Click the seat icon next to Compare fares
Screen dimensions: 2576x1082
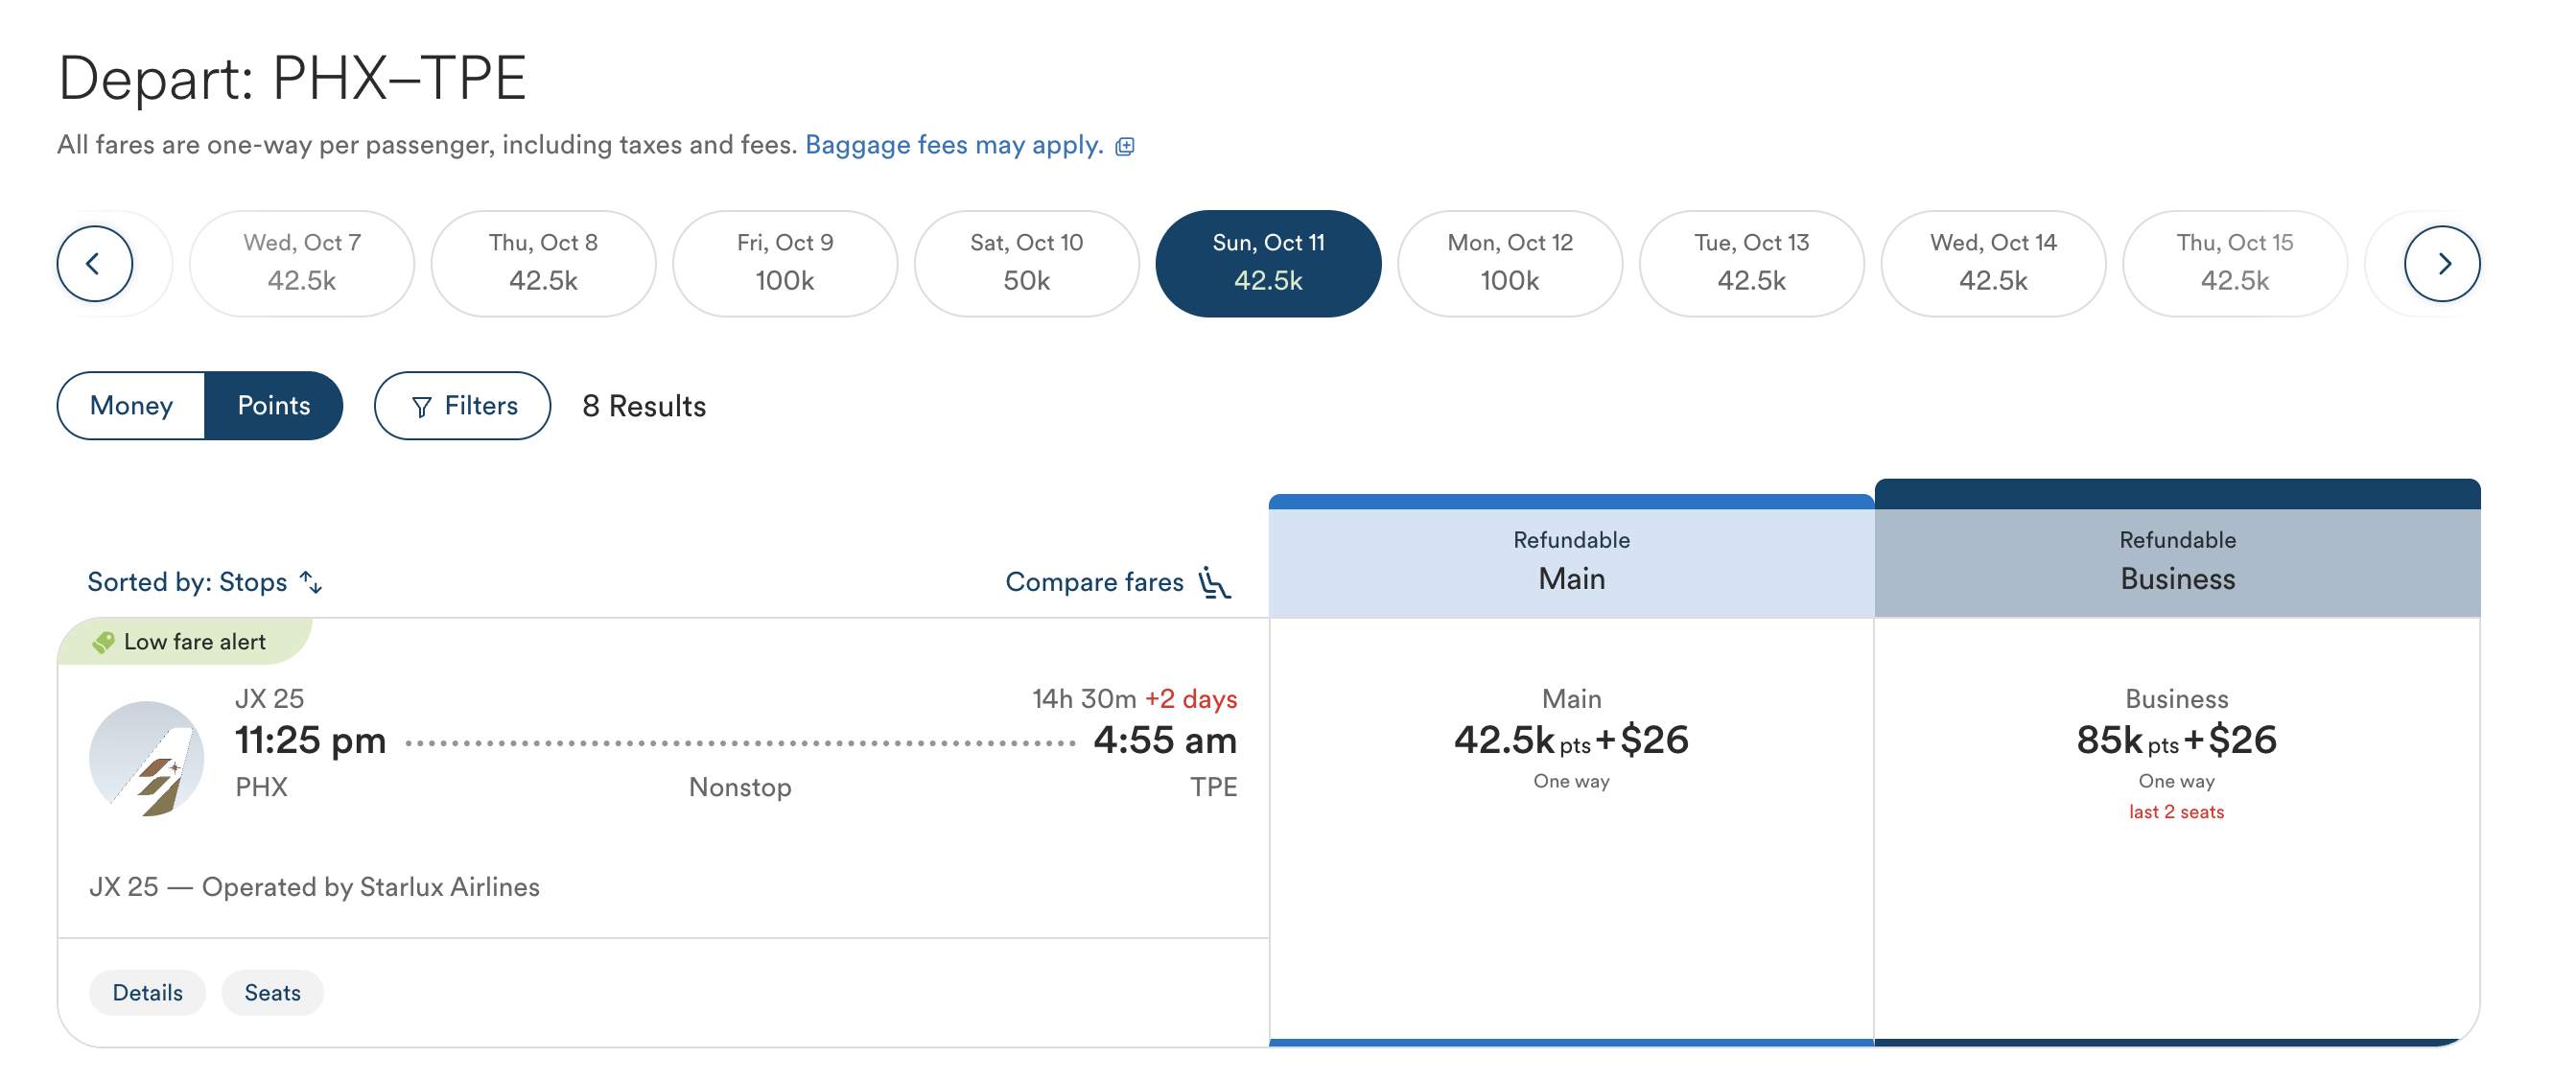pos(1214,582)
